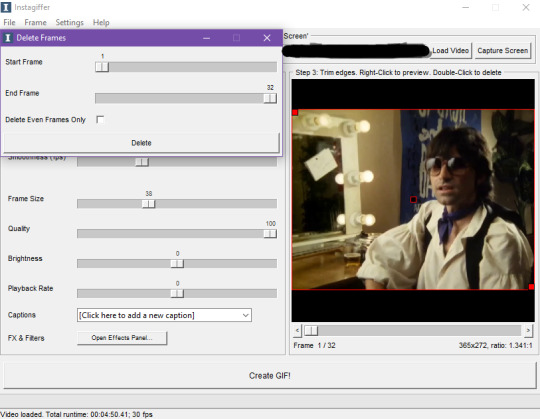Step frame forward with right scroll arrow
The image size is (540, 419).
tap(528, 331)
